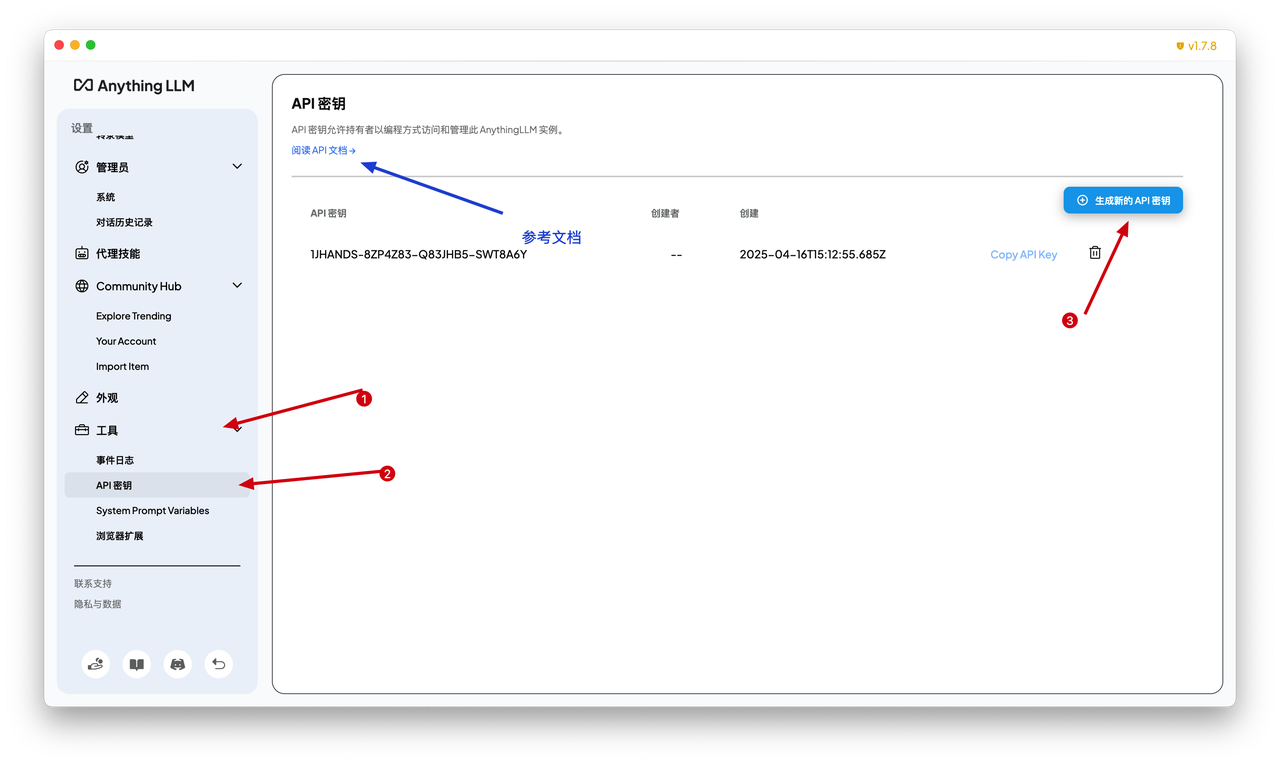Click the macOS yellow minimize button
The width and height of the screenshot is (1280, 765).
pos(75,45)
